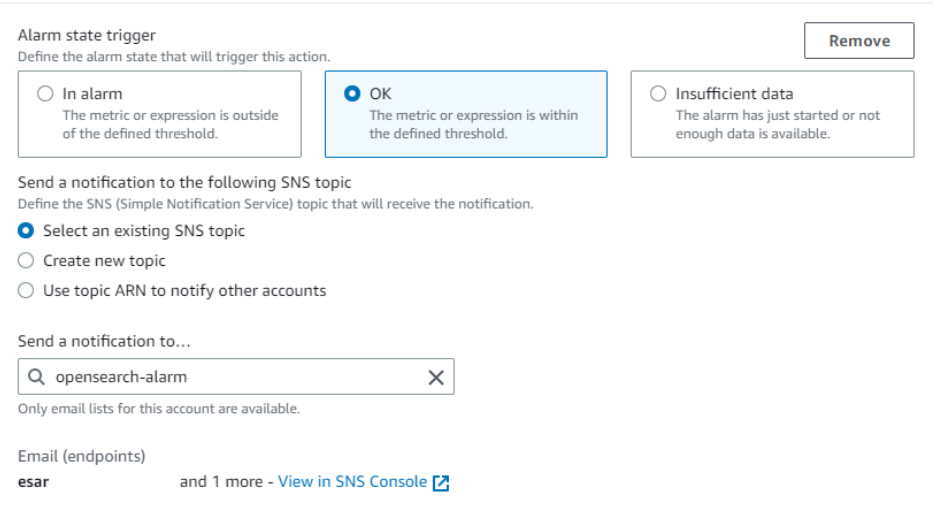Screen dimensions: 940x506
Task: Remove this notification action
Action: coord(859,41)
